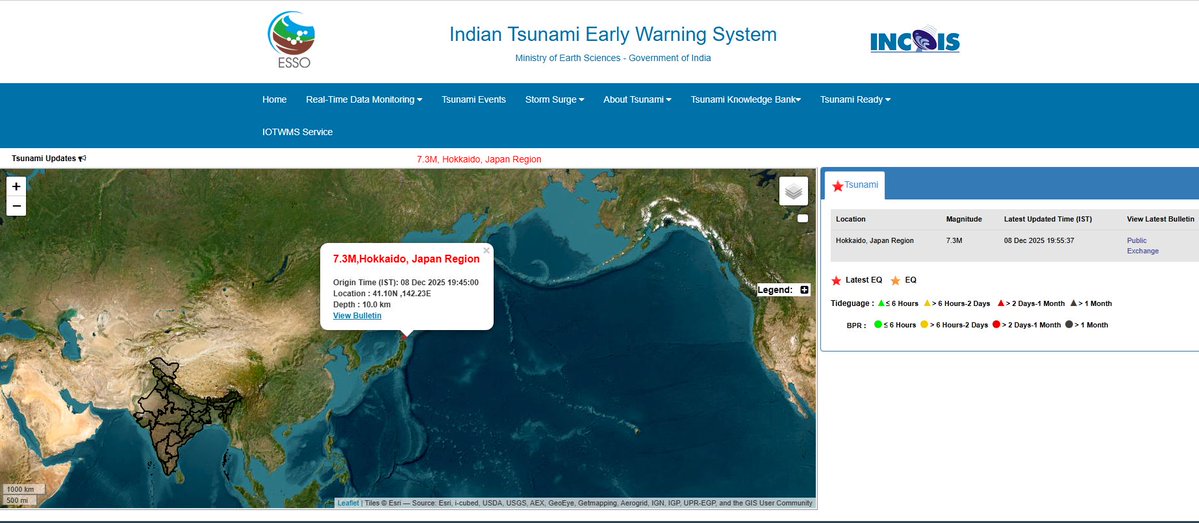Open the Public bulletin link
The height and width of the screenshot is (523, 1199).
(x=1137, y=241)
